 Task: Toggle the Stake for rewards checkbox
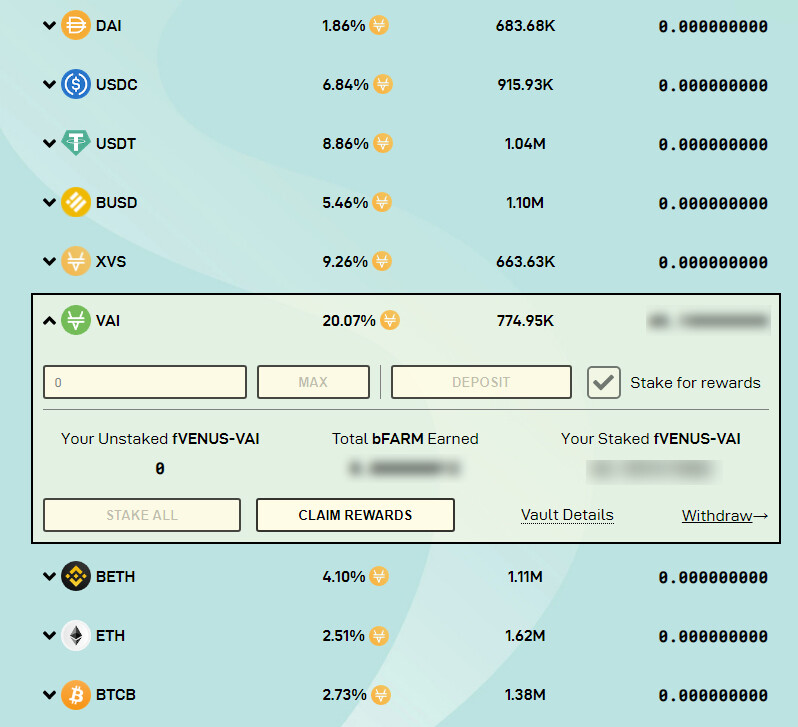click(x=604, y=382)
